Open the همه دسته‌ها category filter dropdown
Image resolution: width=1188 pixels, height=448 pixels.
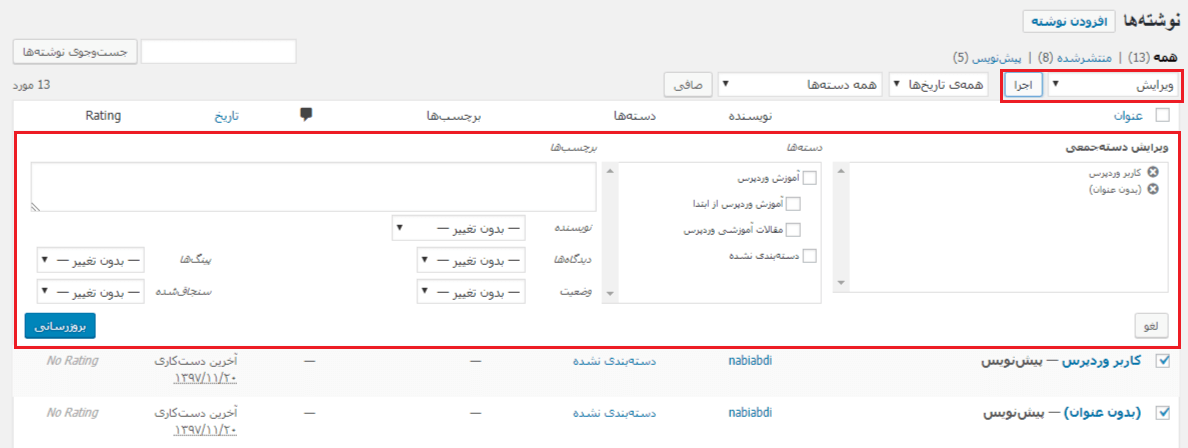[800, 85]
